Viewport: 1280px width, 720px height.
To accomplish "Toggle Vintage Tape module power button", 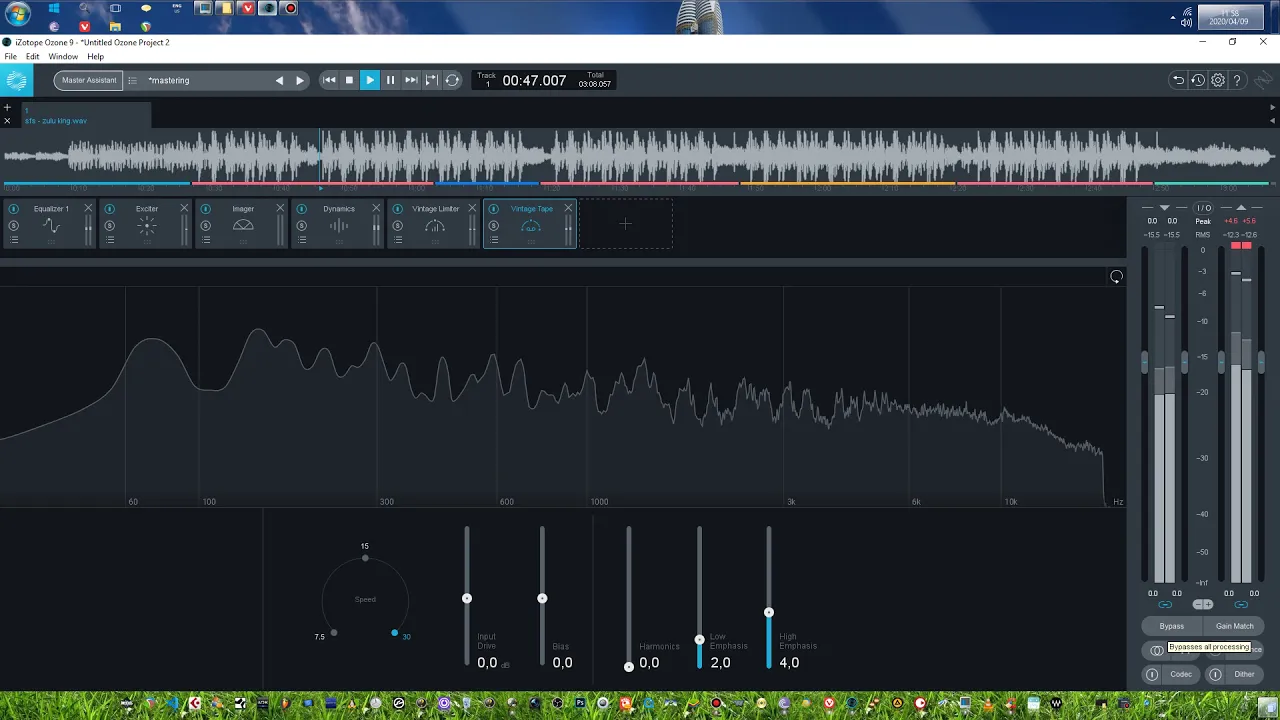I will click(x=494, y=209).
